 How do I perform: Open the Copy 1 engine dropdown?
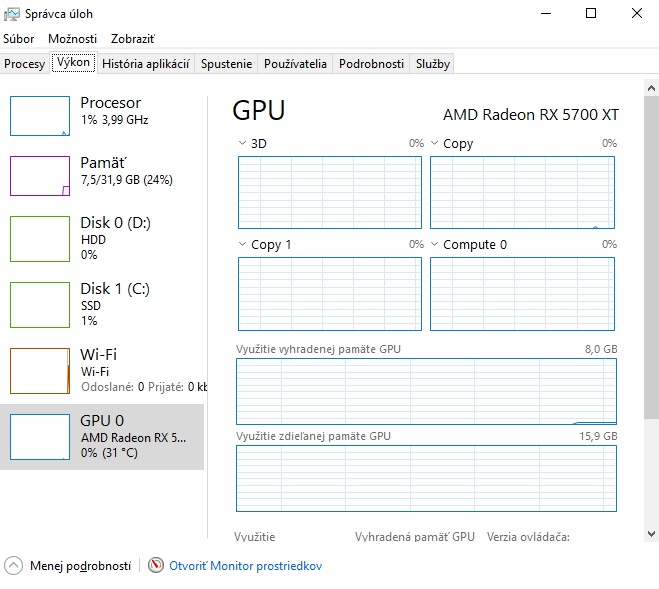pyautogui.click(x=242, y=244)
